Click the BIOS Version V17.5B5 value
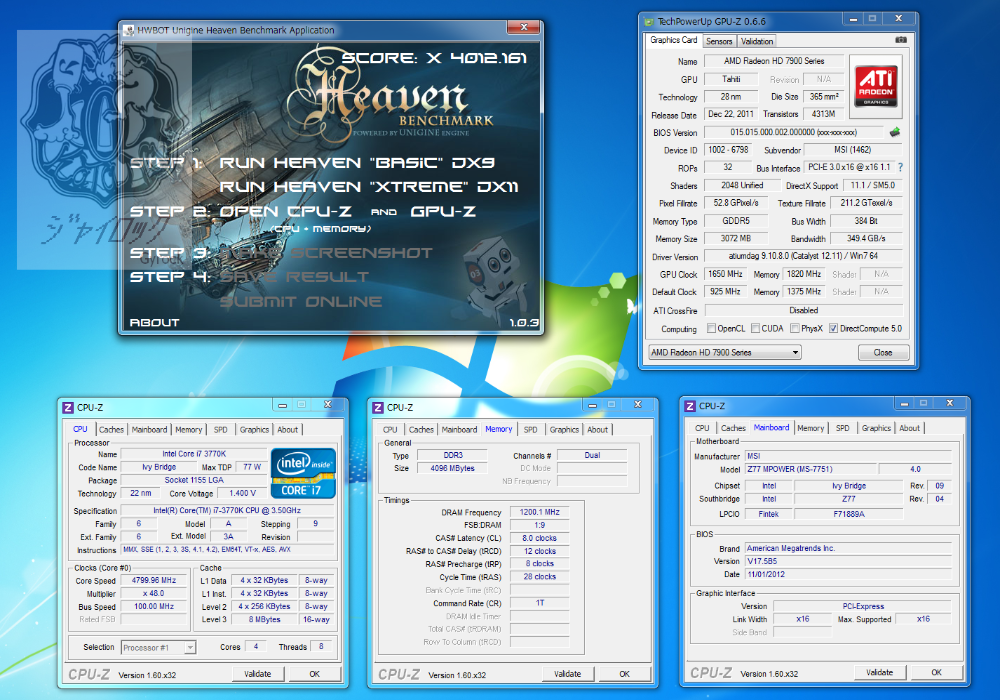The image size is (1000, 700). pyautogui.click(x=849, y=561)
